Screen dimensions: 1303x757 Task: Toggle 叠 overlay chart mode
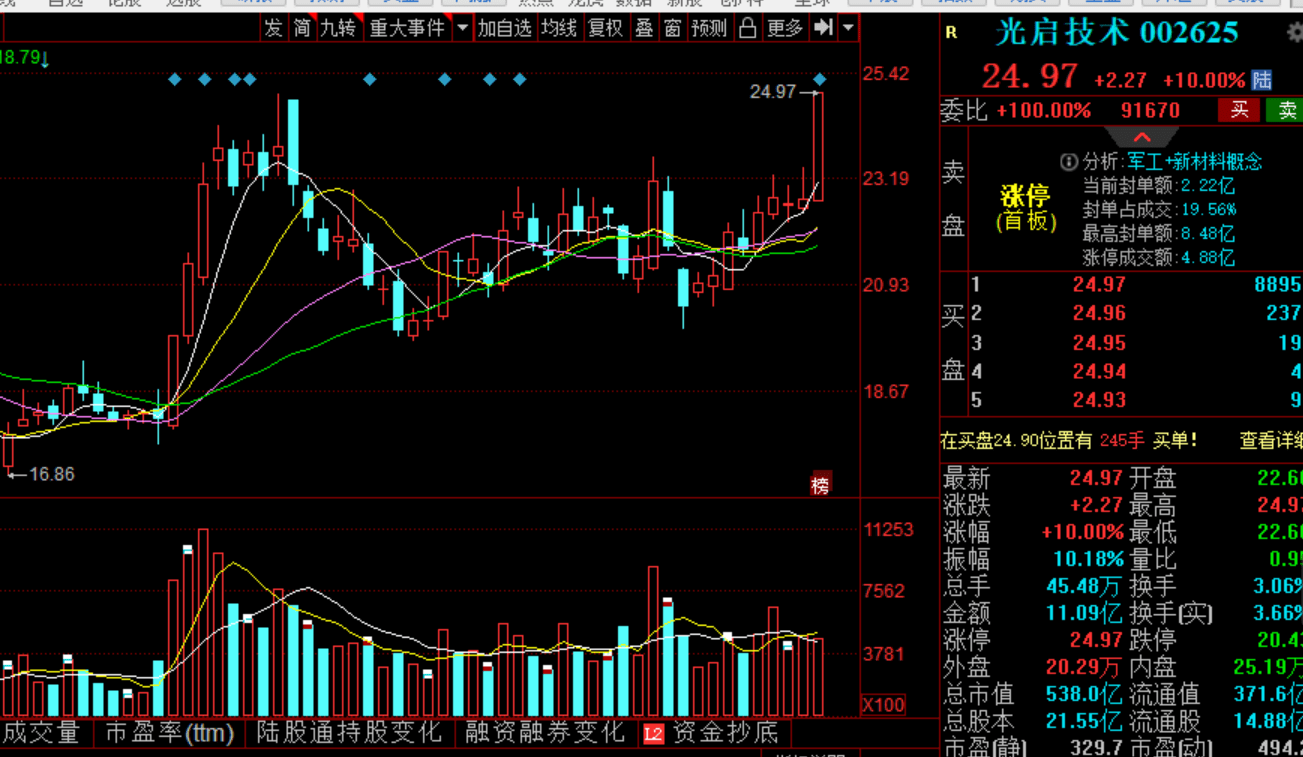coord(644,28)
